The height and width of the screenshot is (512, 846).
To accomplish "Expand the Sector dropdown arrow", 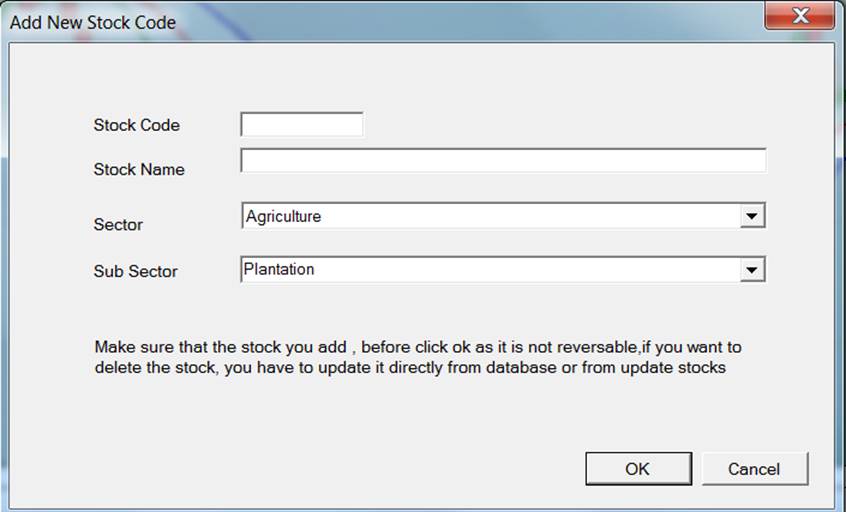I will pyautogui.click(x=753, y=216).
